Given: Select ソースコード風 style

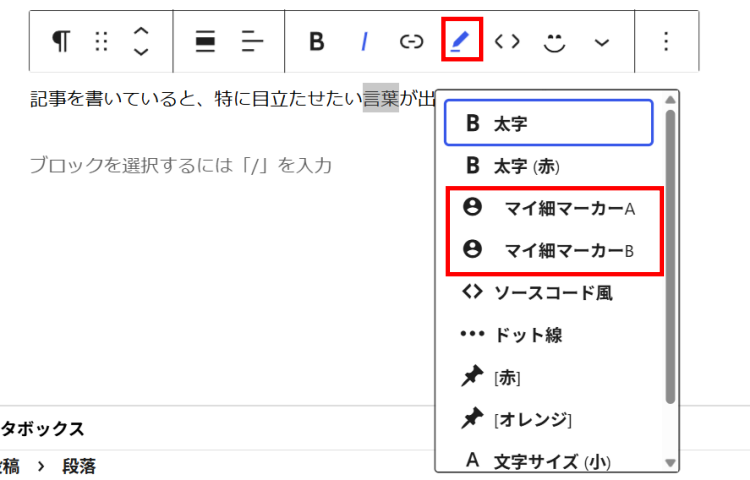Looking at the screenshot, I should click(549, 293).
